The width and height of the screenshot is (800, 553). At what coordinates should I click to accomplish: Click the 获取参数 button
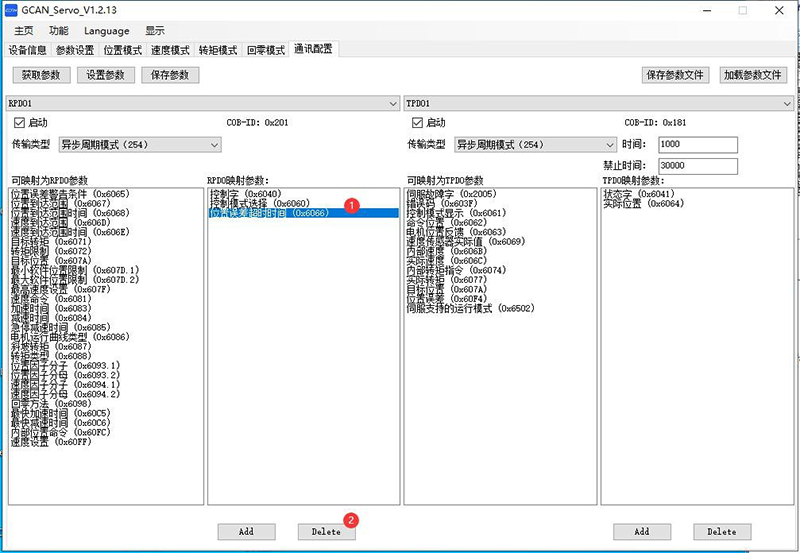41,75
